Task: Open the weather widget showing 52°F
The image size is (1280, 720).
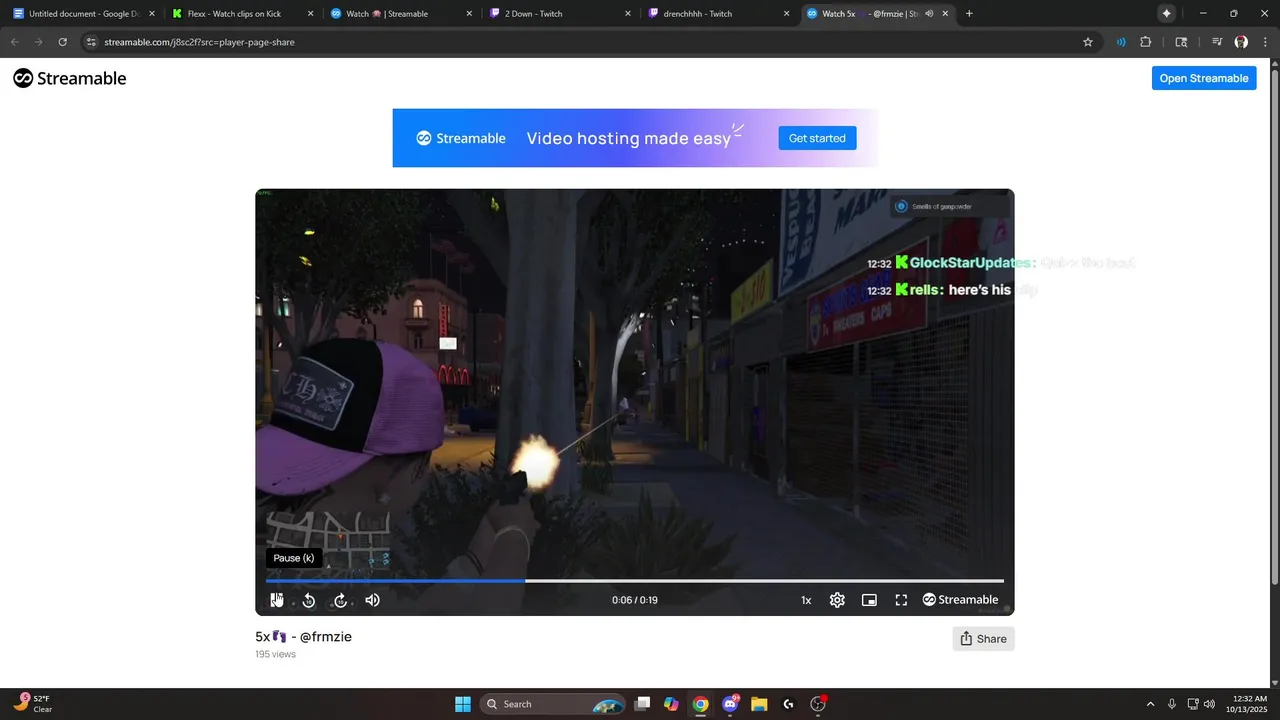Action: click(34, 704)
